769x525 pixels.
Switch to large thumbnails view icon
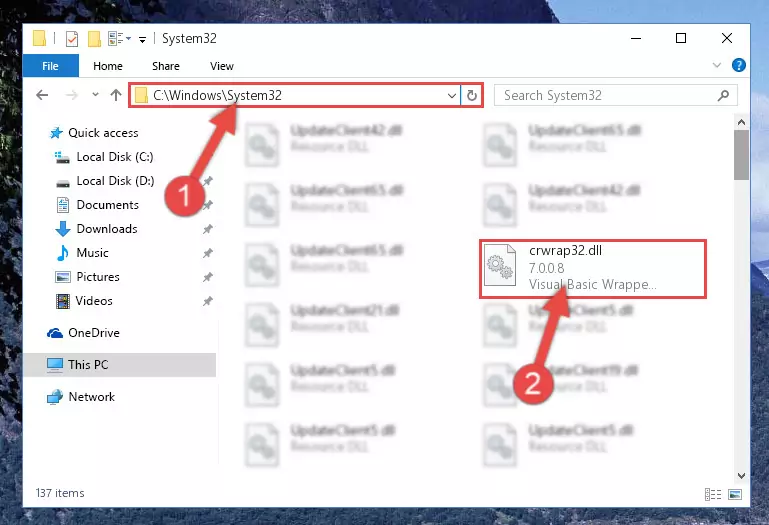pyautogui.click(x=735, y=494)
